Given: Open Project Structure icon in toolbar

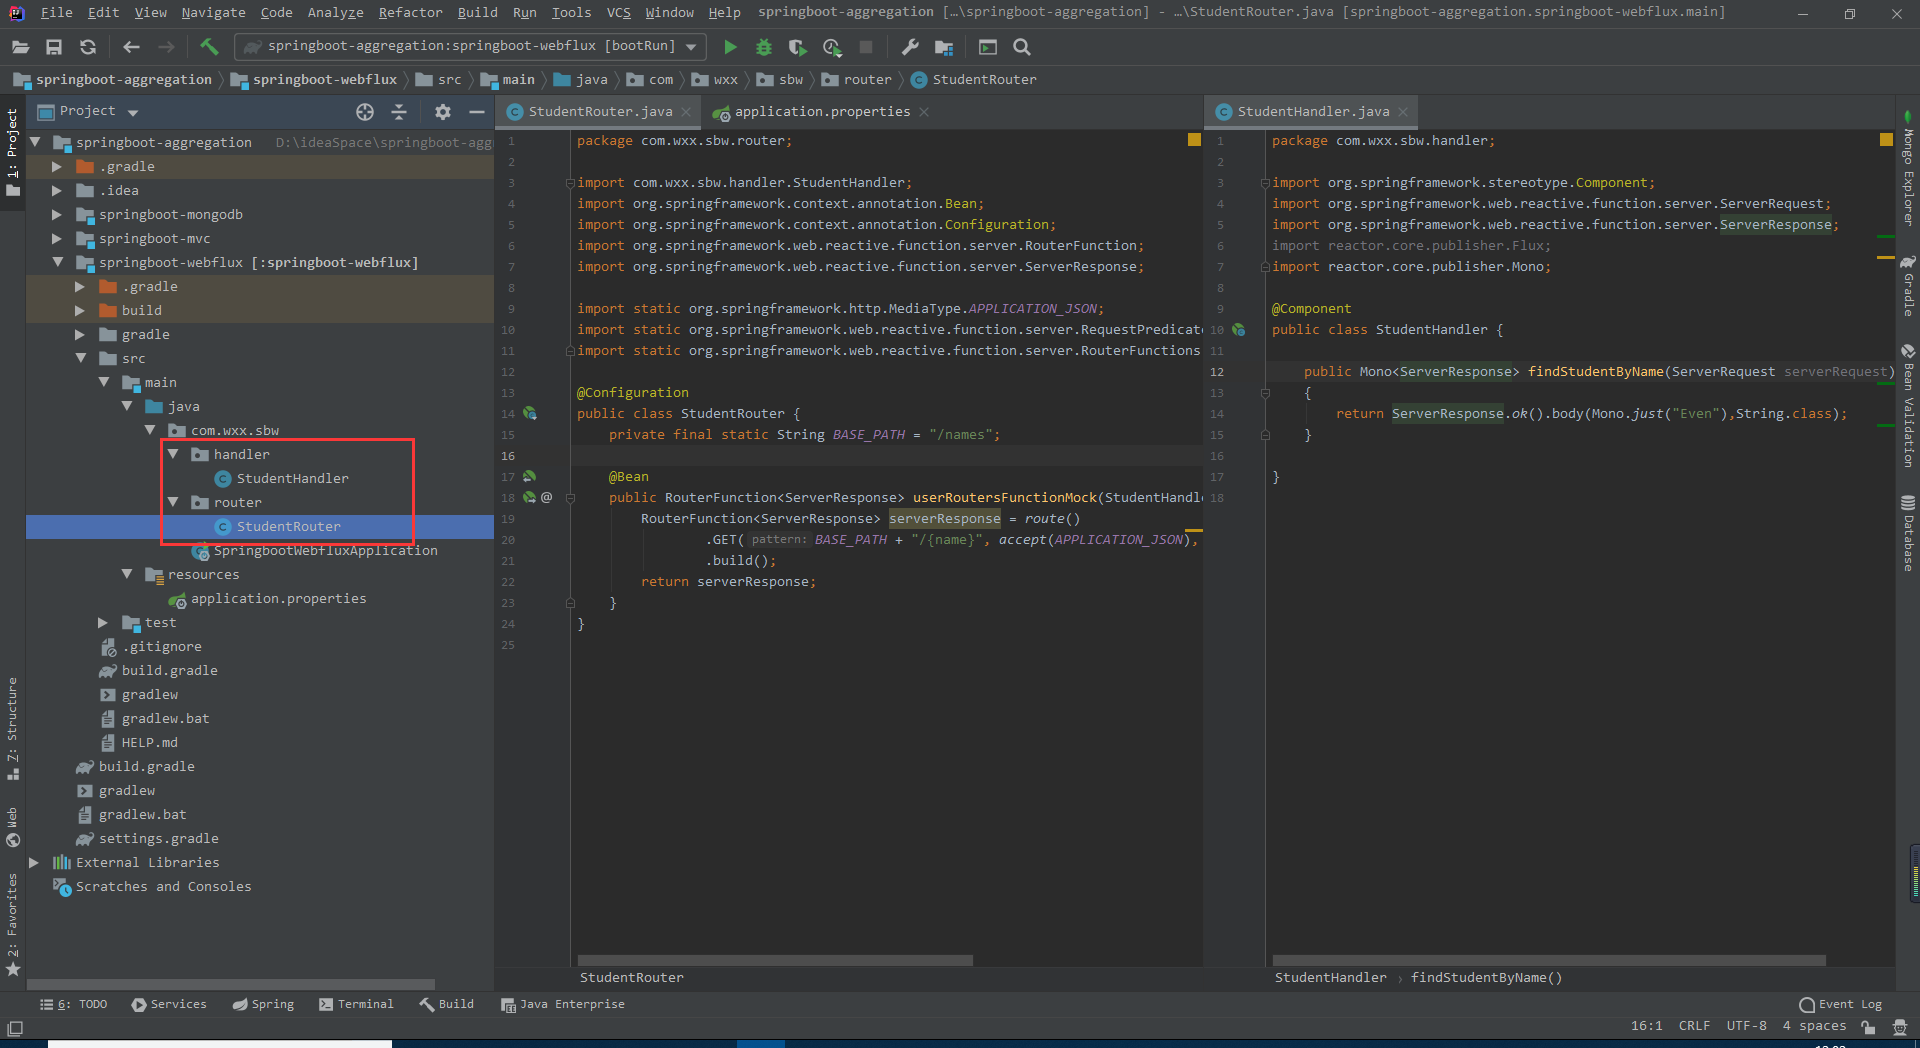Looking at the screenshot, I should click(x=944, y=47).
